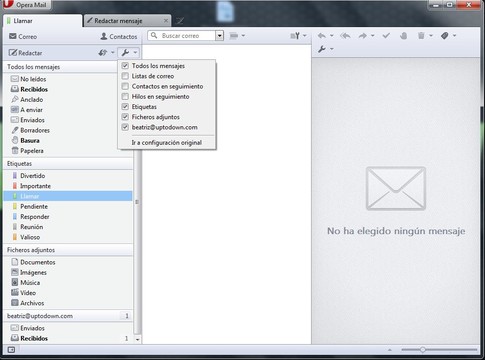The height and width of the screenshot is (360, 485).
Task: Click the Reply arrow icon in toolbar
Action: tap(322, 36)
